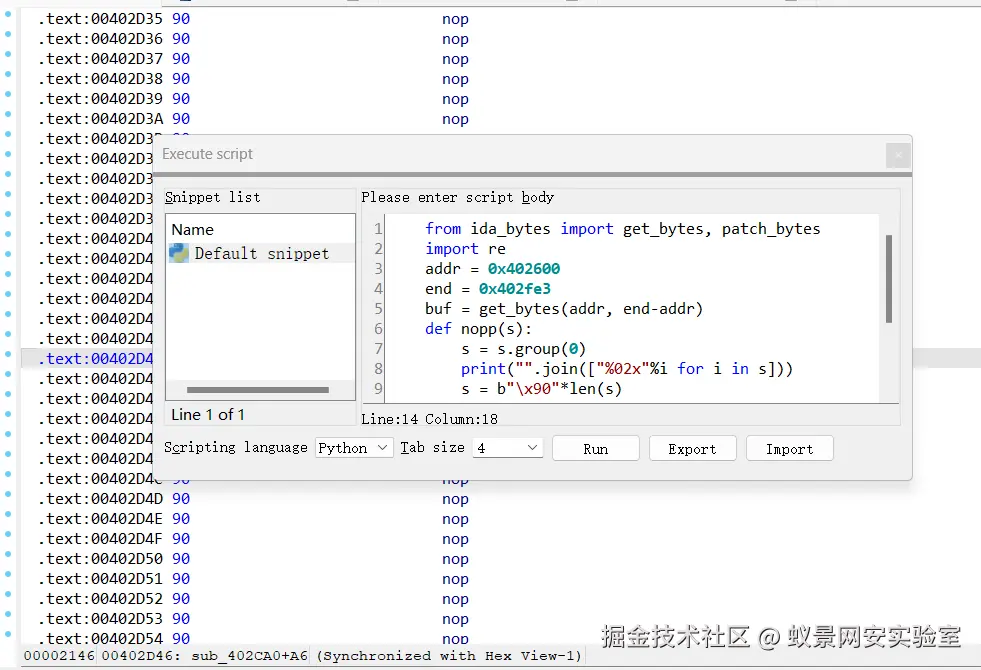
Task: Click the Line:14 Column:18 status label
Action: click(430, 419)
